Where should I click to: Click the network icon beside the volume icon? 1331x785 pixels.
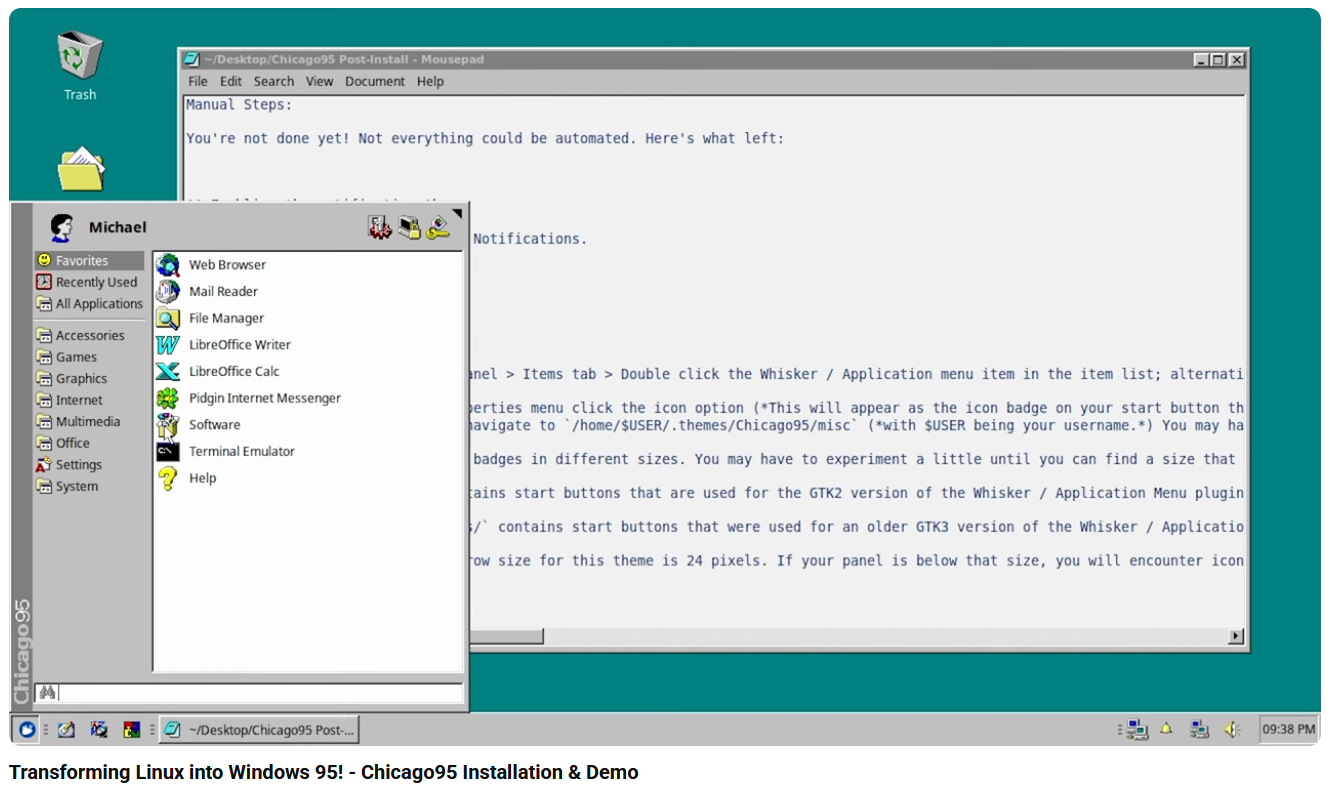coord(1199,730)
